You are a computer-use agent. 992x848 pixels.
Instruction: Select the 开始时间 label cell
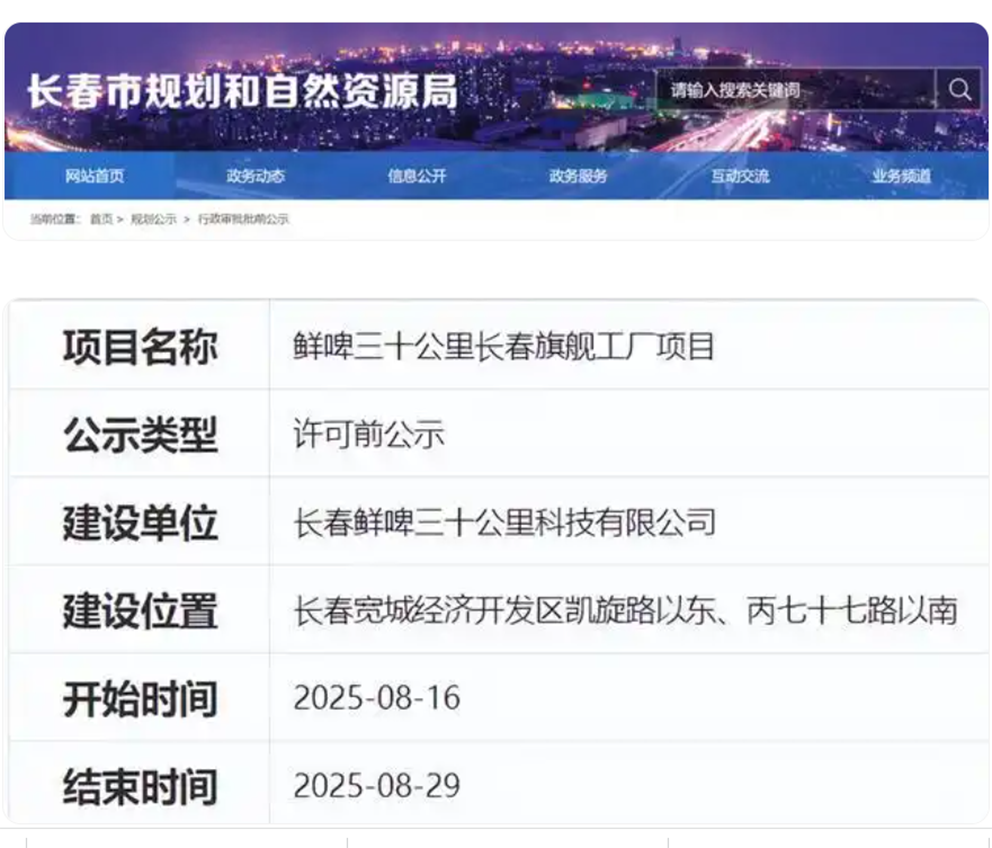pos(140,698)
